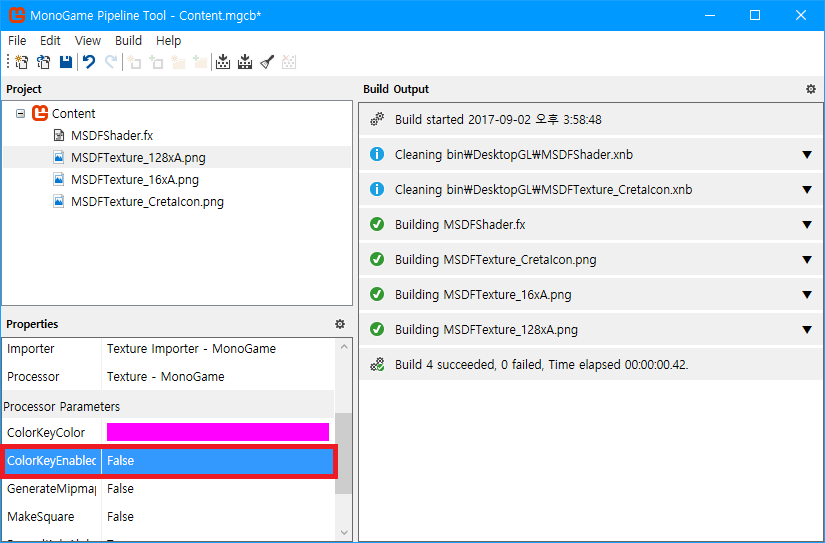Click the New Folder toolbar icon
The width and height of the screenshot is (825, 543).
178,62
